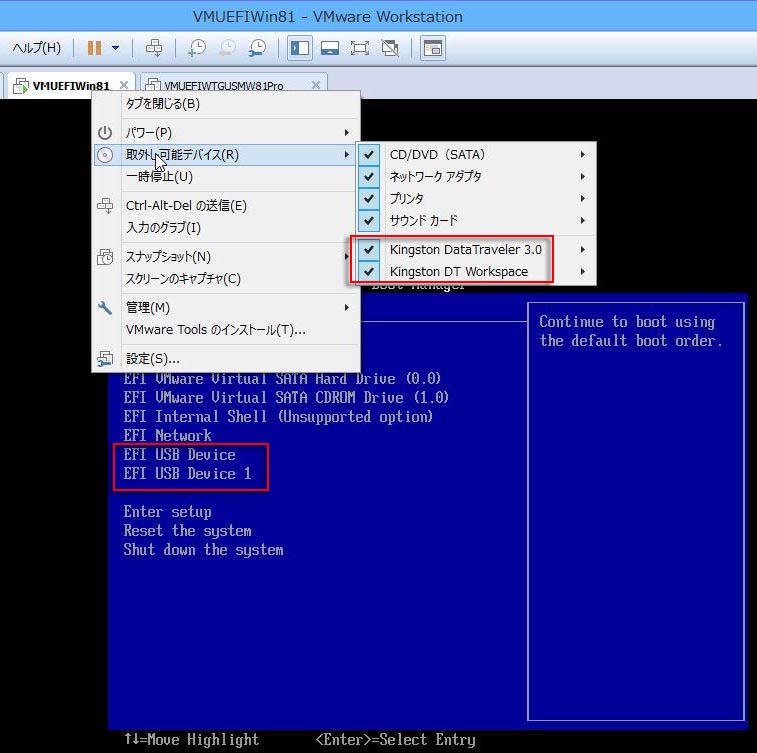
Task: Click the settings icon beside 設定(S)
Action: 105,359
